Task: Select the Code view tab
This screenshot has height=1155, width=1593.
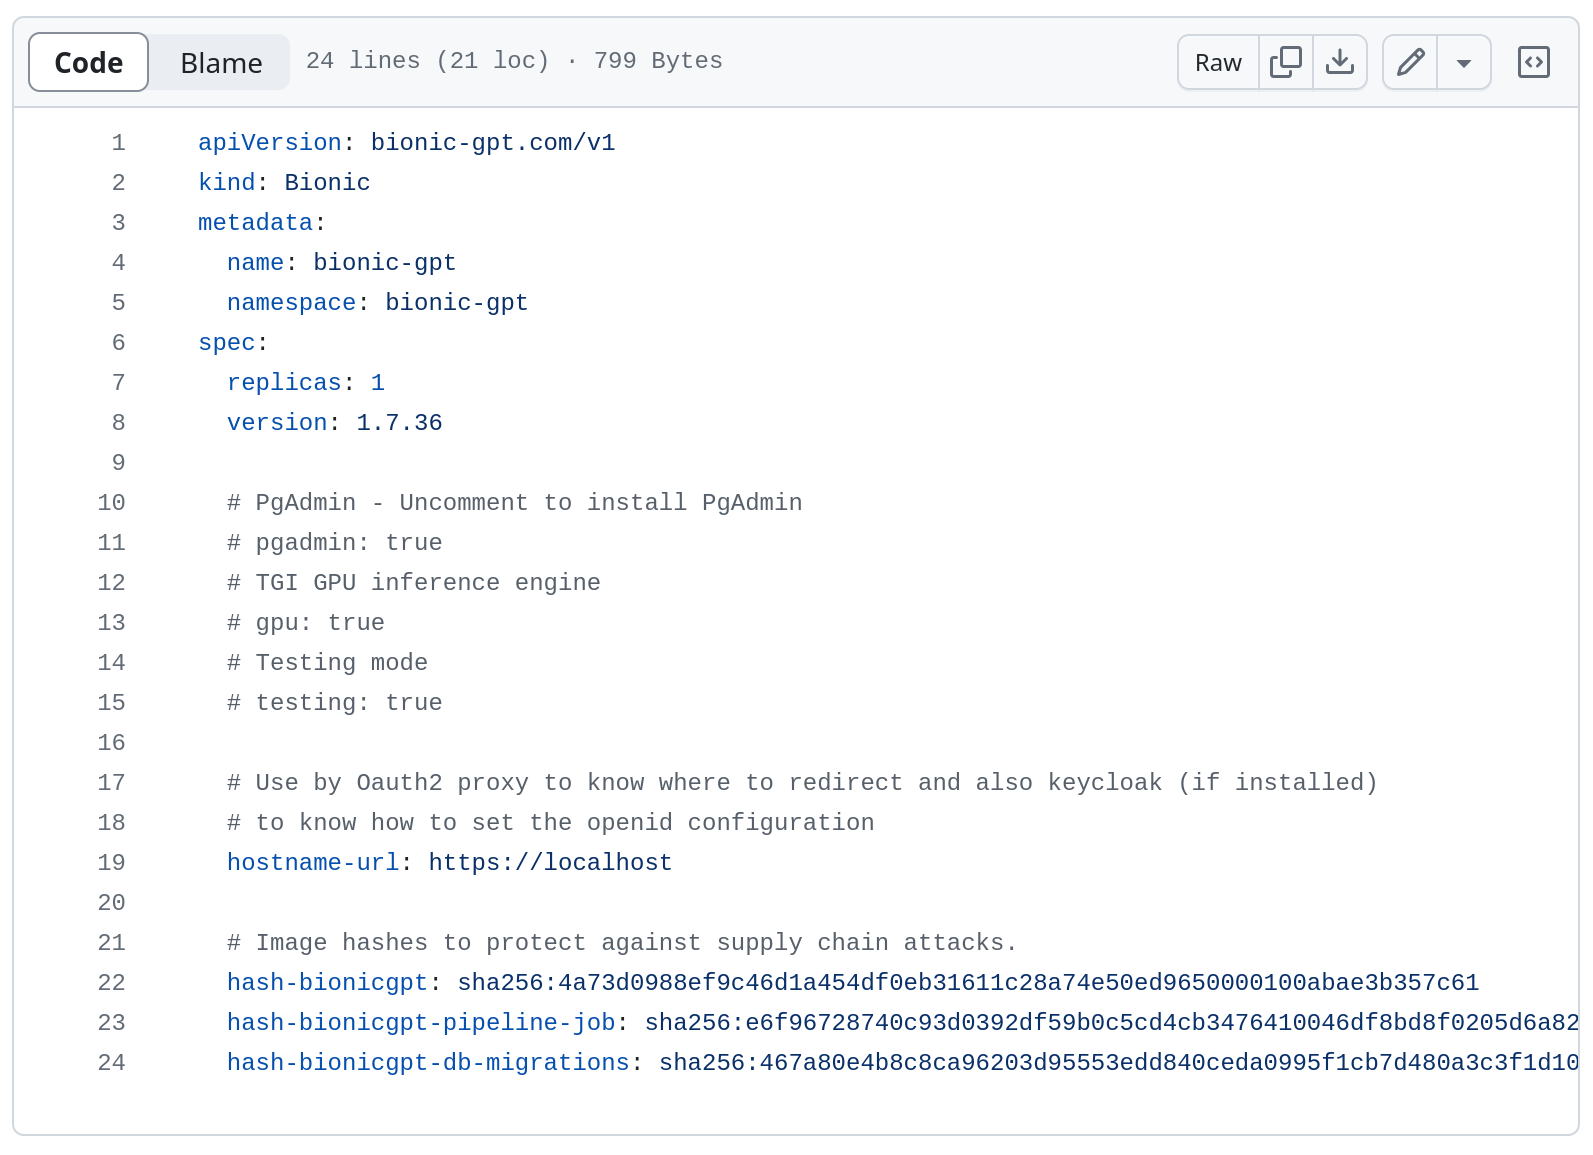Action: coord(89,62)
